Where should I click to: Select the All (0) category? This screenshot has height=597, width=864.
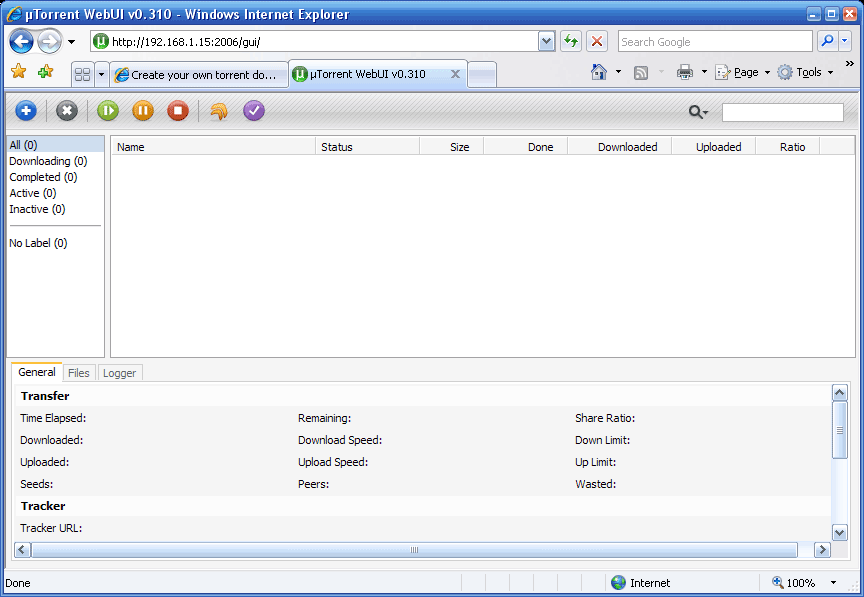tap(55, 144)
